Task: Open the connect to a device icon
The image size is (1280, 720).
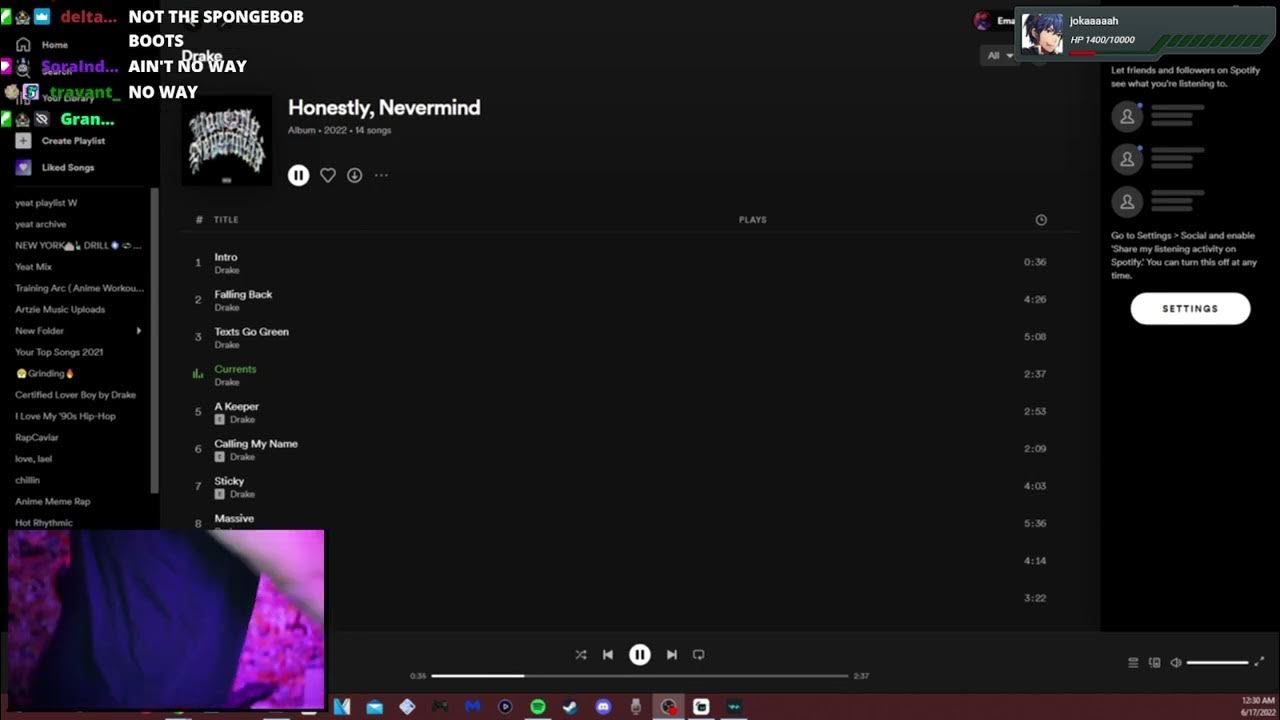Action: tap(1155, 662)
